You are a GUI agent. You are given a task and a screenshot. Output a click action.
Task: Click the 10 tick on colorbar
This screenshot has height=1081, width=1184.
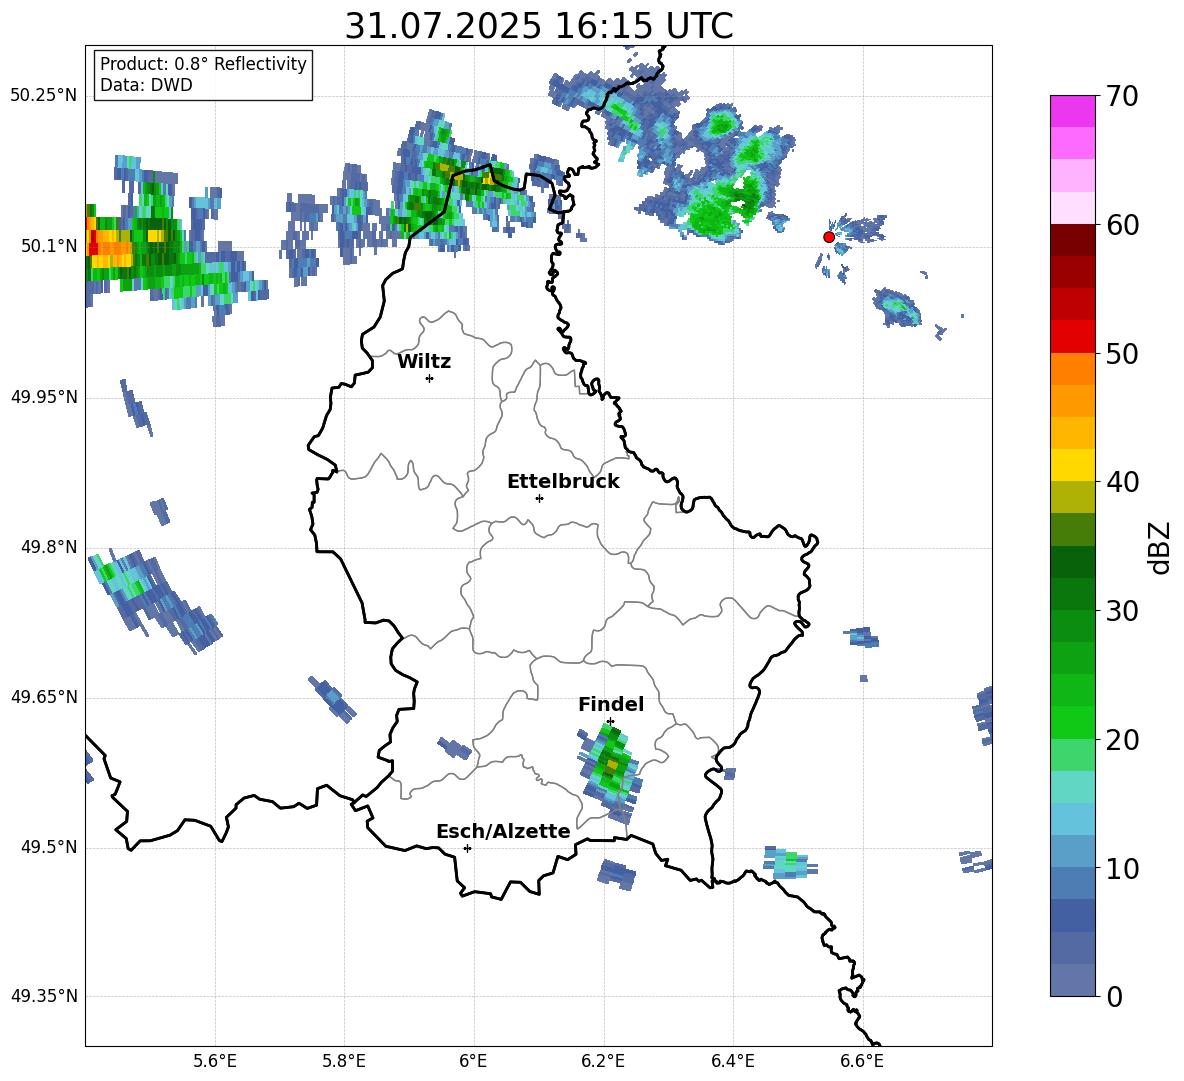1122,868
